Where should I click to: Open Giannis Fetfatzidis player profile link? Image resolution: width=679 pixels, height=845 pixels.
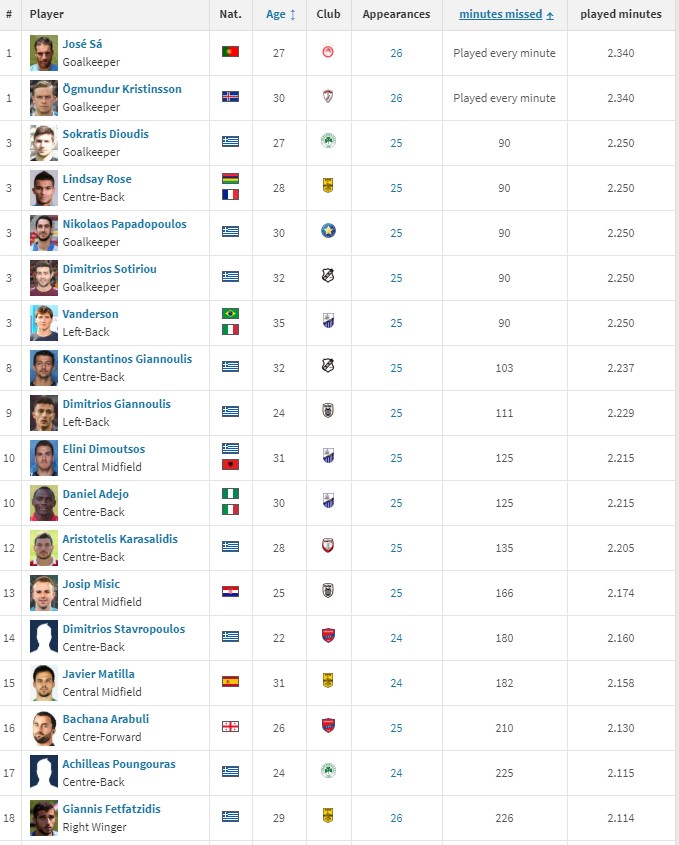coord(112,809)
